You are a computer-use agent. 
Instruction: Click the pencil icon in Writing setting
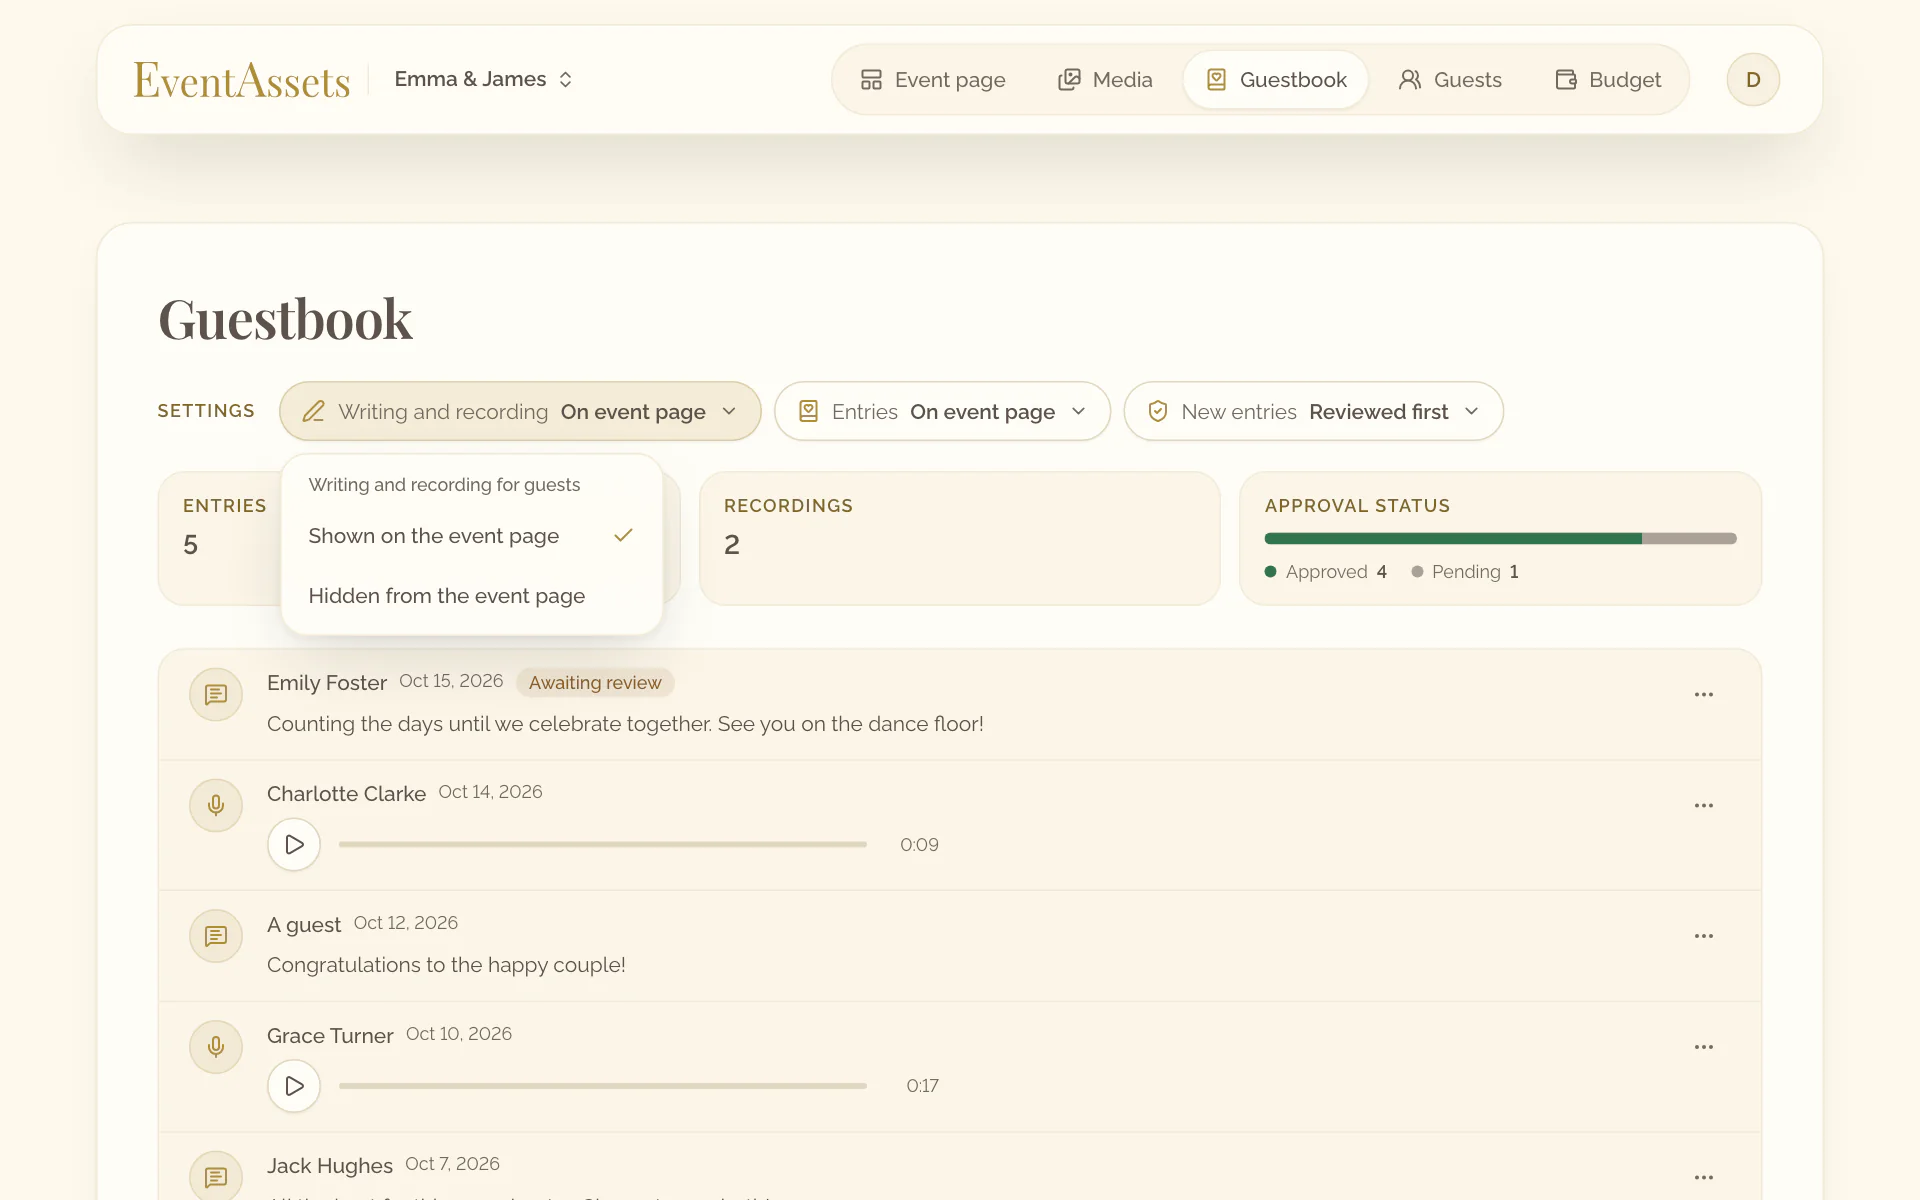[313, 411]
